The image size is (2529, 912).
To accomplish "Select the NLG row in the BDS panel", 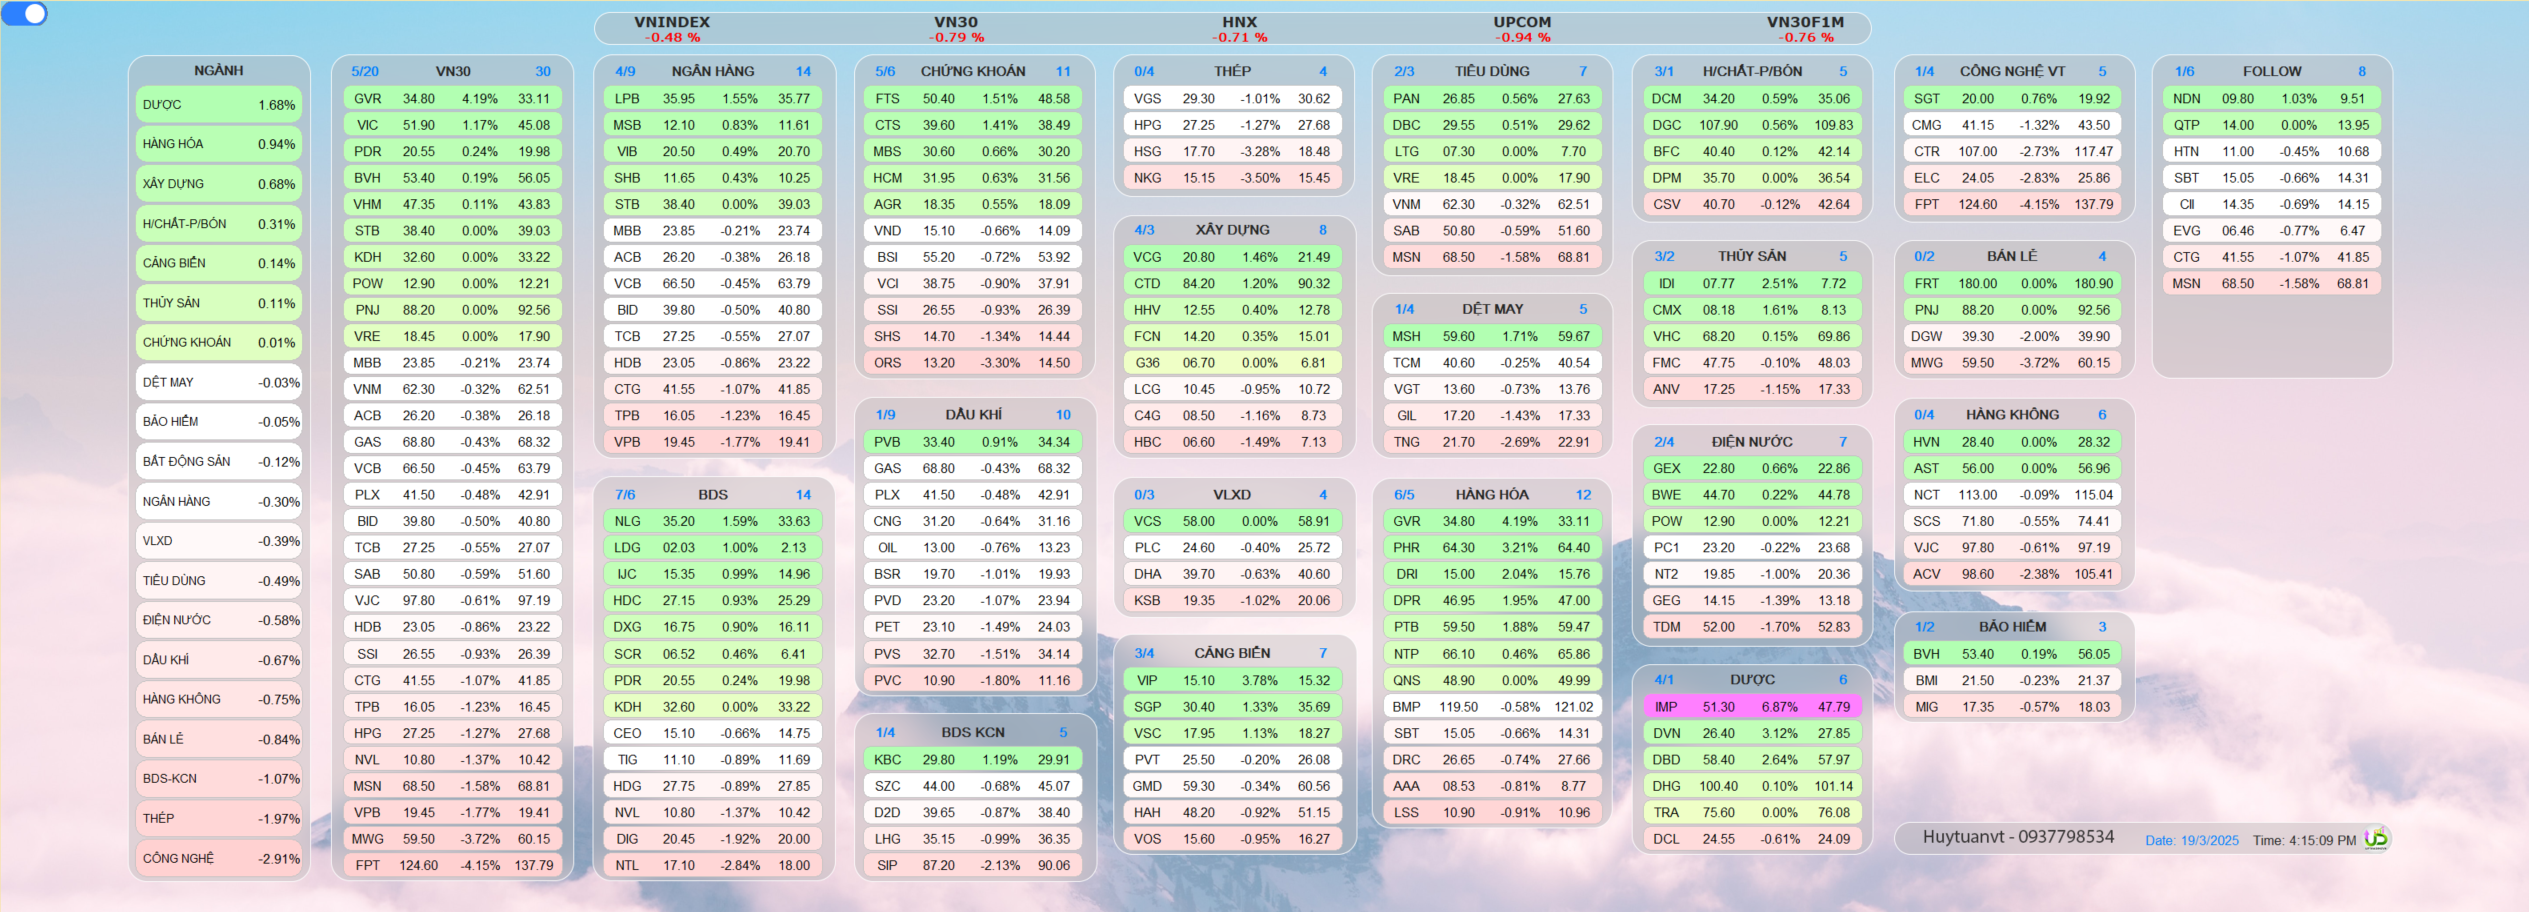I will (x=712, y=522).
